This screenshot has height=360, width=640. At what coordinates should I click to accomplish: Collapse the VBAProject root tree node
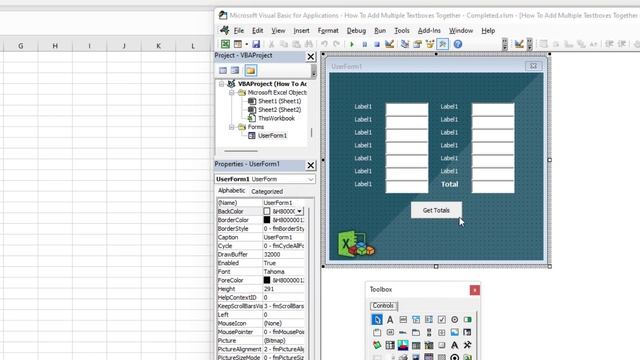point(221,84)
